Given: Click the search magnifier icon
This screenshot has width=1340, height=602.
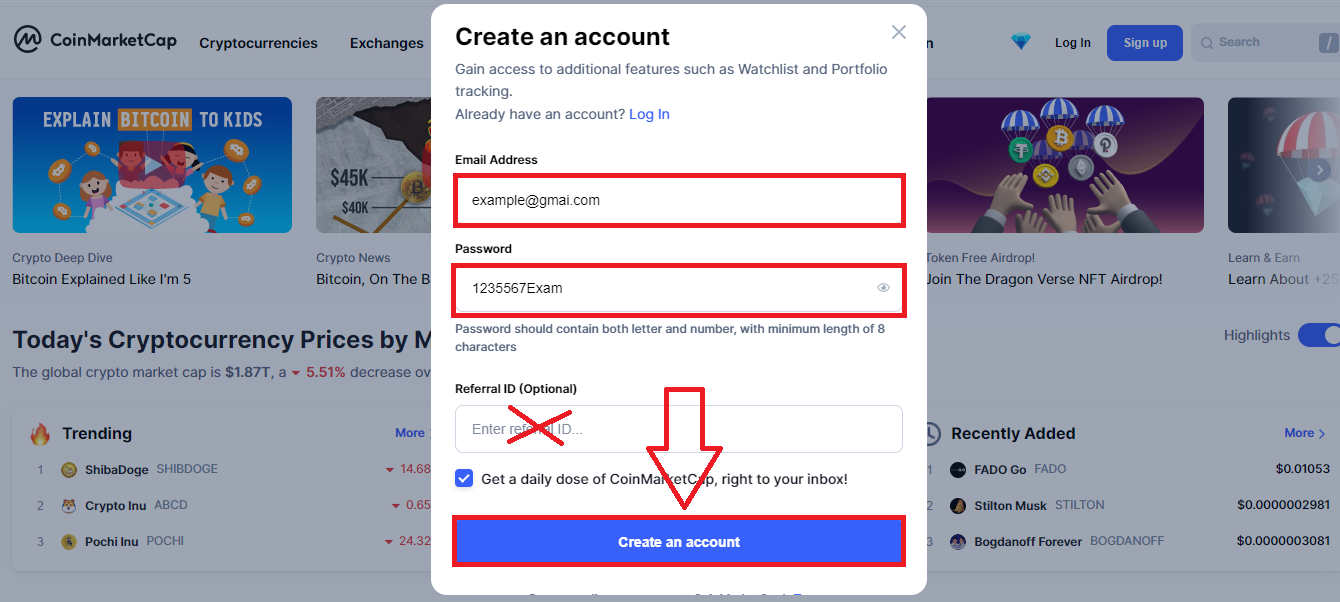Looking at the screenshot, I should tap(1207, 43).
